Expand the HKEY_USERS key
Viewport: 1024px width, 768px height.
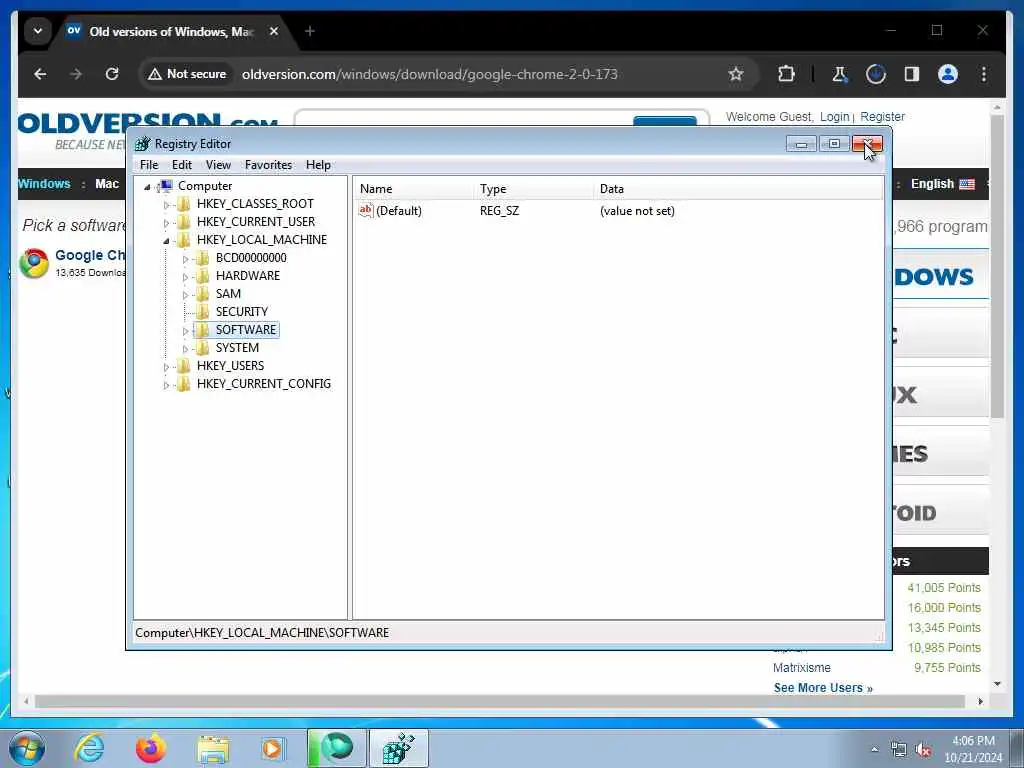(x=166, y=367)
